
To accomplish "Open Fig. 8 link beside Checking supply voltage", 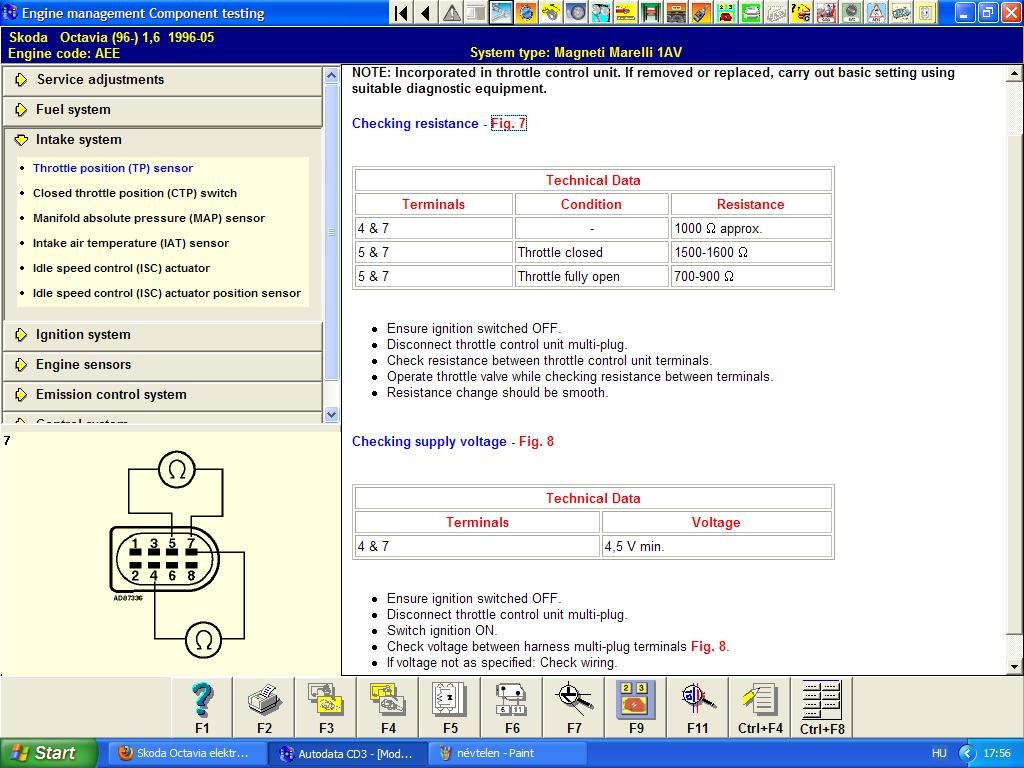I will click(536, 441).
